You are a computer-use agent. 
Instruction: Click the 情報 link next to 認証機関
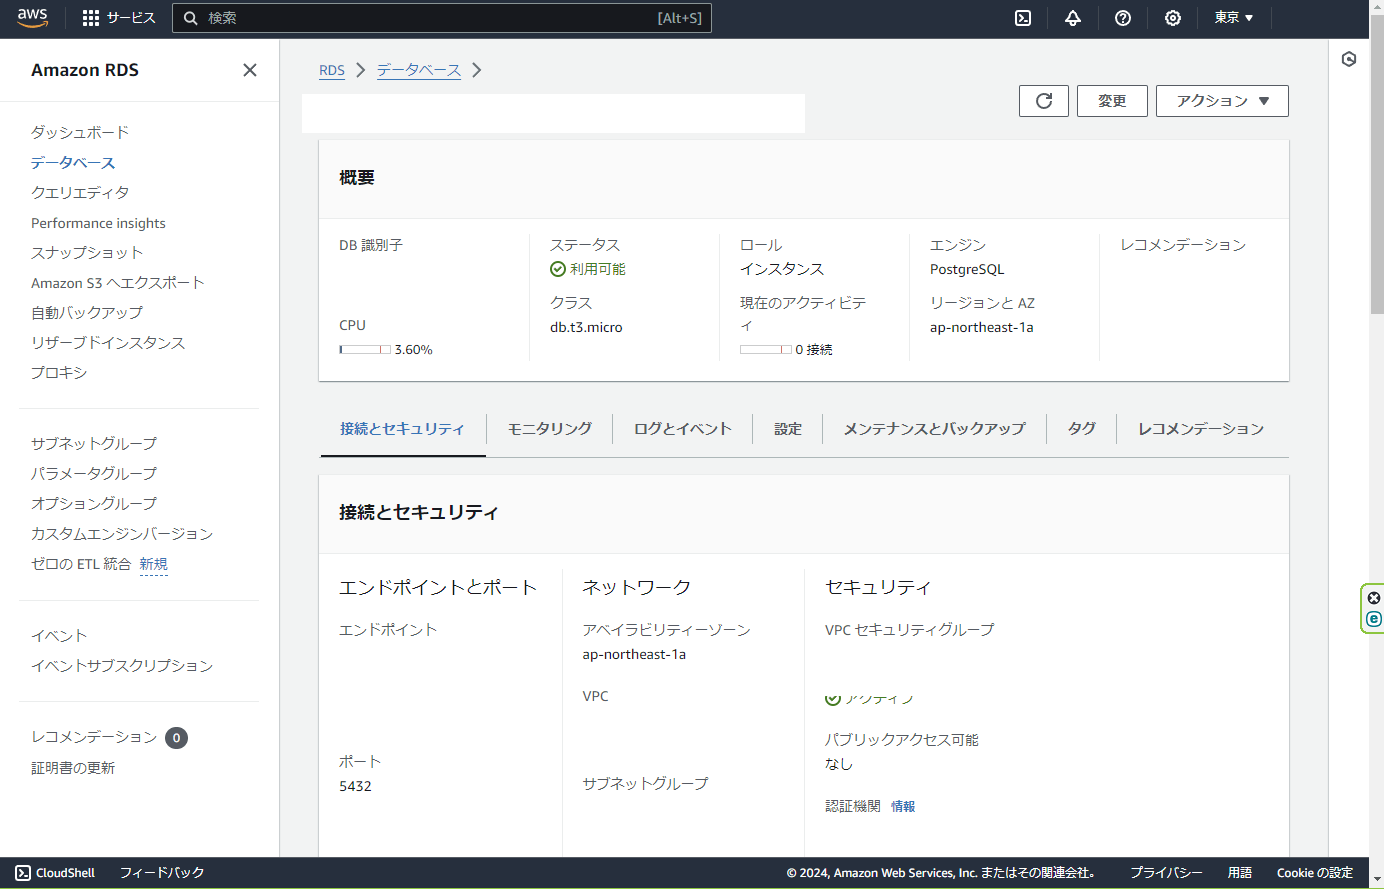tap(903, 806)
